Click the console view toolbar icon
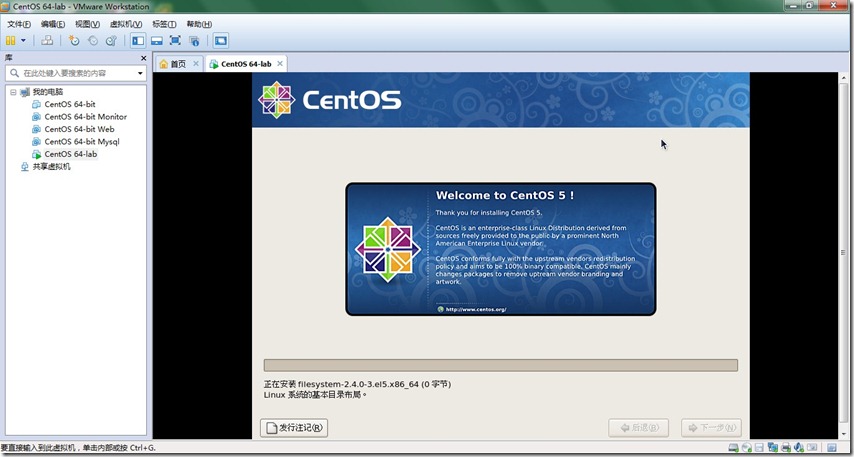The width and height of the screenshot is (854, 457). pos(221,40)
